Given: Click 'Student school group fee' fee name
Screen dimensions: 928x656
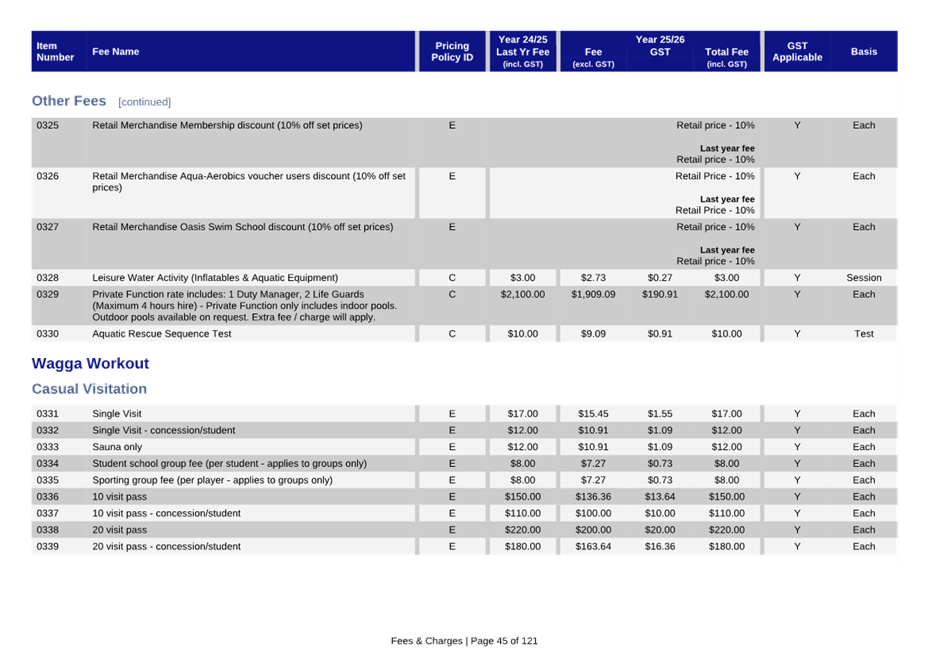Looking at the screenshot, I should coord(229,464).
